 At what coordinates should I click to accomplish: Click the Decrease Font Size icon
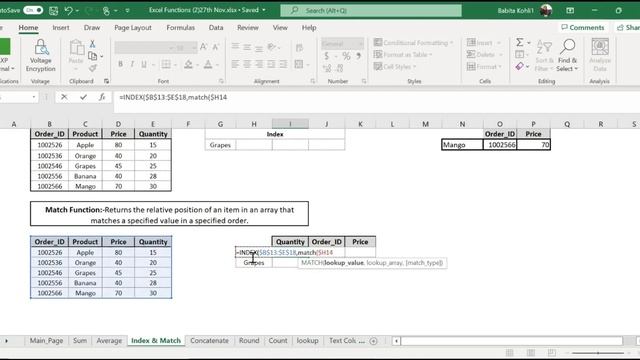pyautogui.click(x=216, y=47)
